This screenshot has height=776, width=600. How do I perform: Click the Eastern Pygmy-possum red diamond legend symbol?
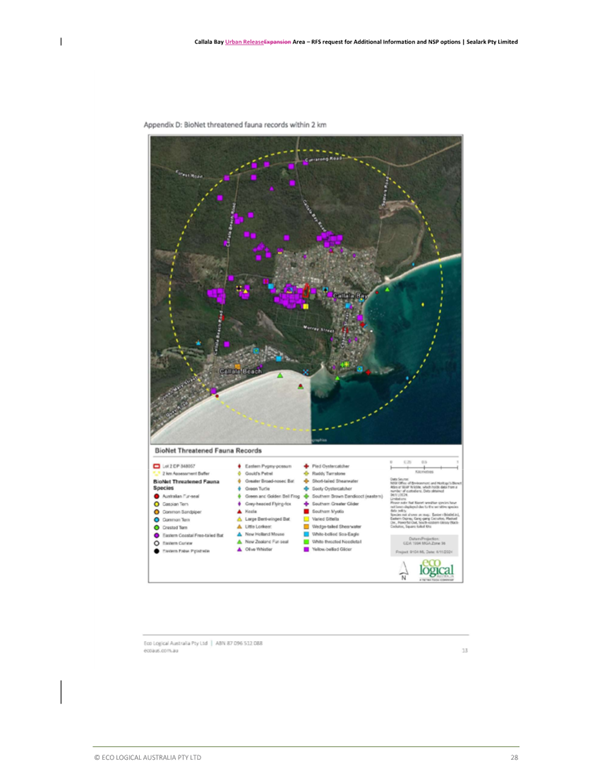coord(240,466)
